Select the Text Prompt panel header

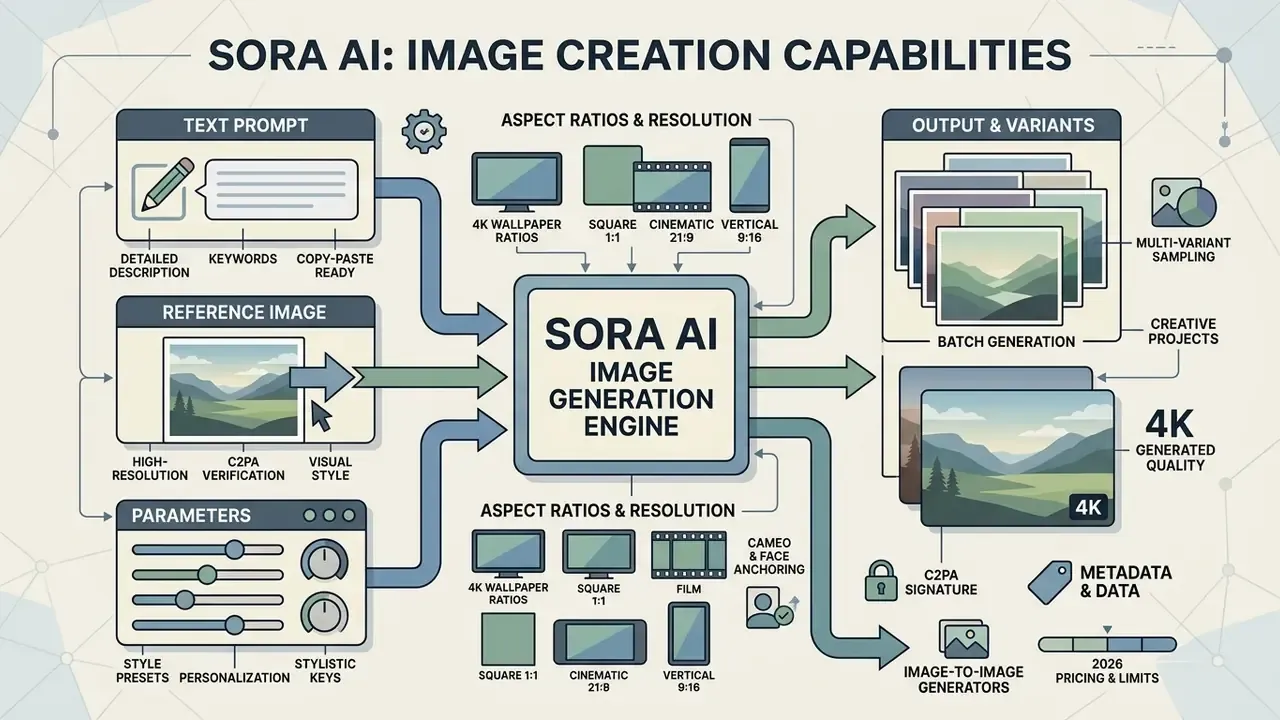pos(245,125)
